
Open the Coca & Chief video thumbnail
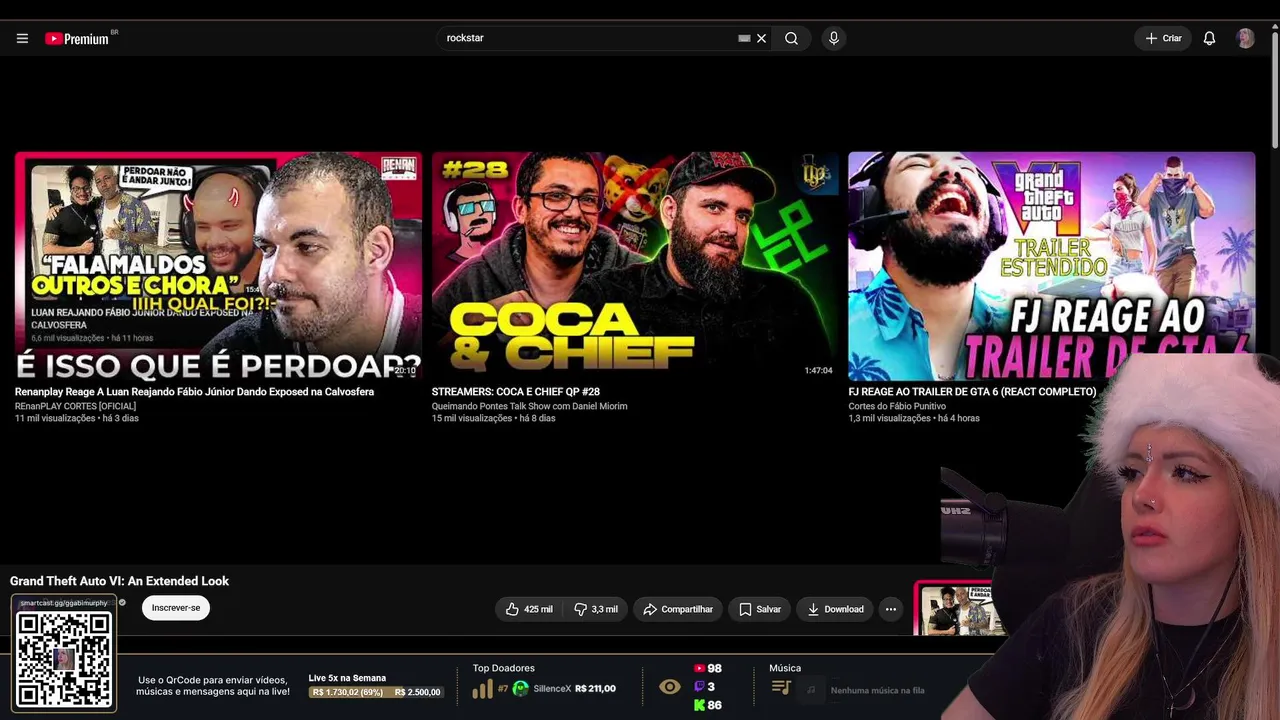(635, 266)
